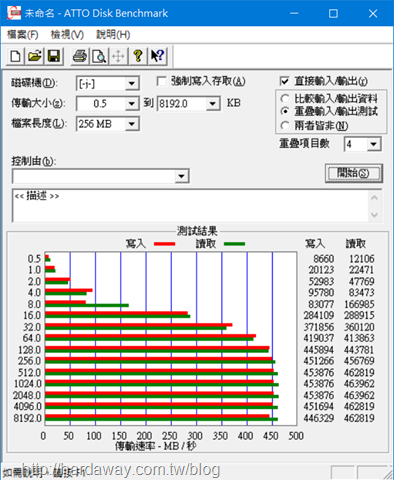This screenshot has height=480, width=394.
Task: Click the 開始(S) start button
Action: click(x=354, y=173)
